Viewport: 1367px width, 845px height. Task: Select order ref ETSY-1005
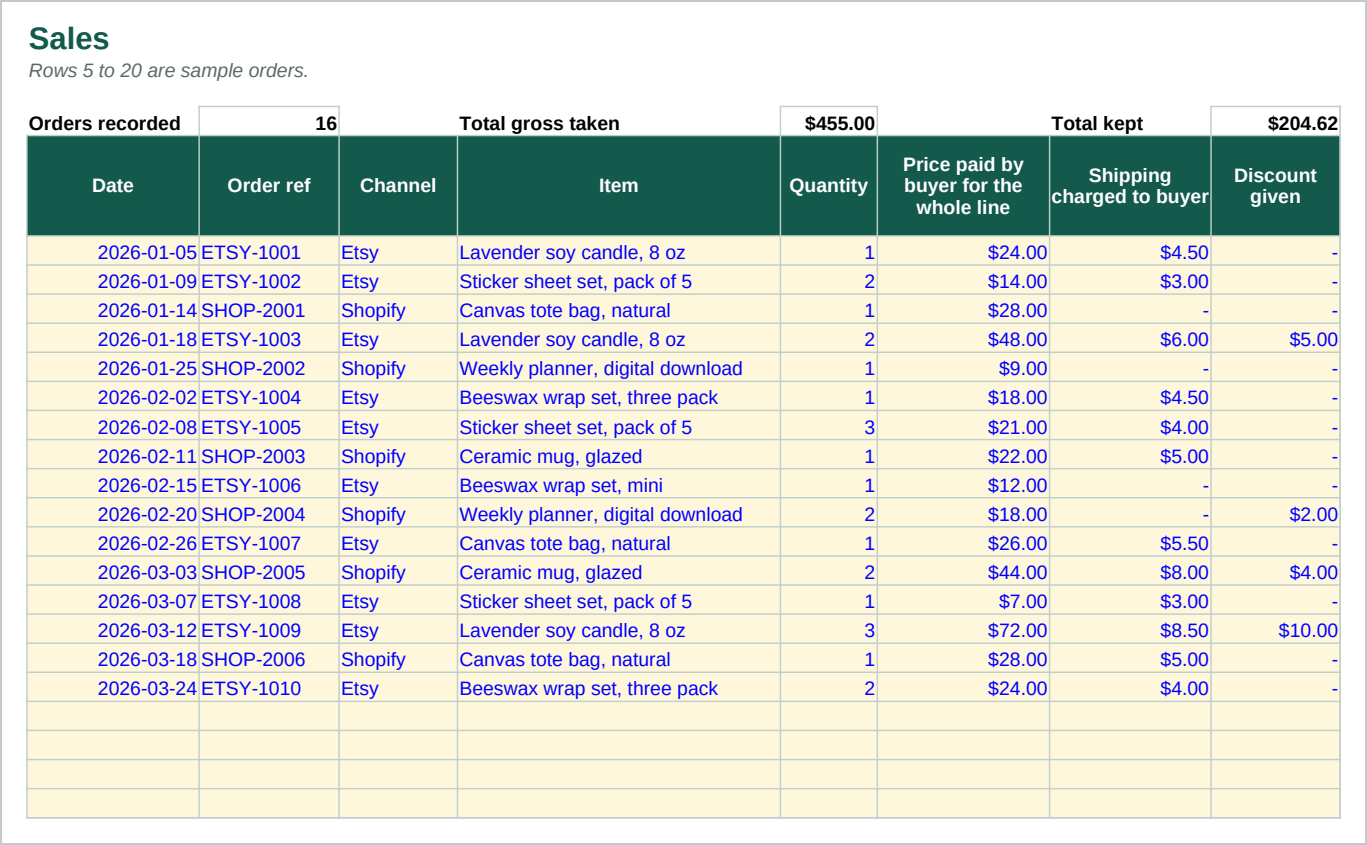(269, 427)
